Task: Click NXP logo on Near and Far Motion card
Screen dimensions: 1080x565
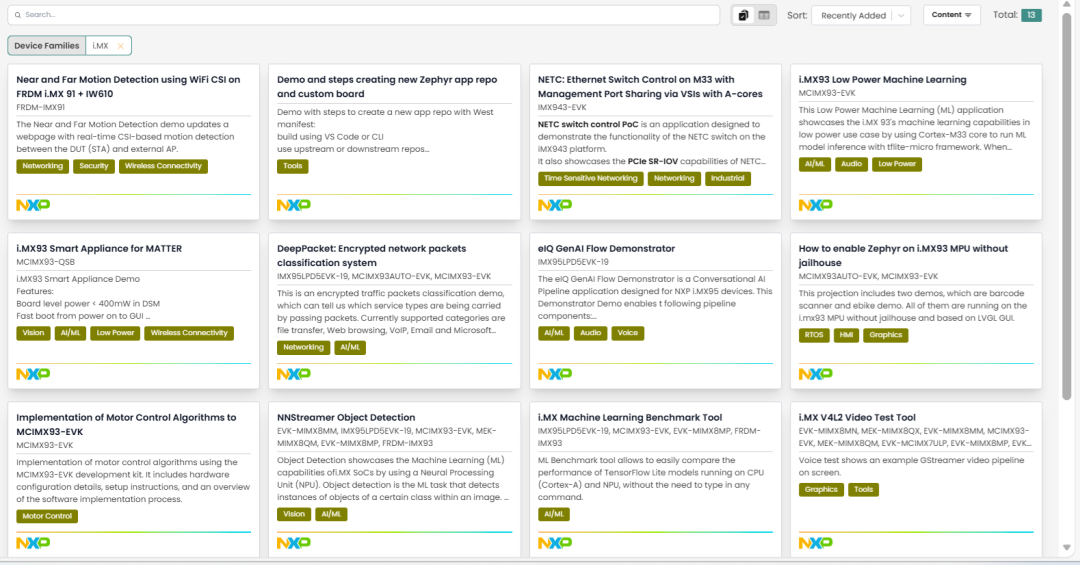Action: (x=32, y=205)
